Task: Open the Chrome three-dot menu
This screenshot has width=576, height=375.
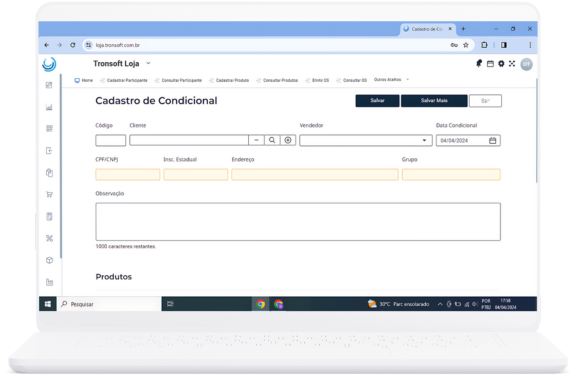Action: [530, 45]
